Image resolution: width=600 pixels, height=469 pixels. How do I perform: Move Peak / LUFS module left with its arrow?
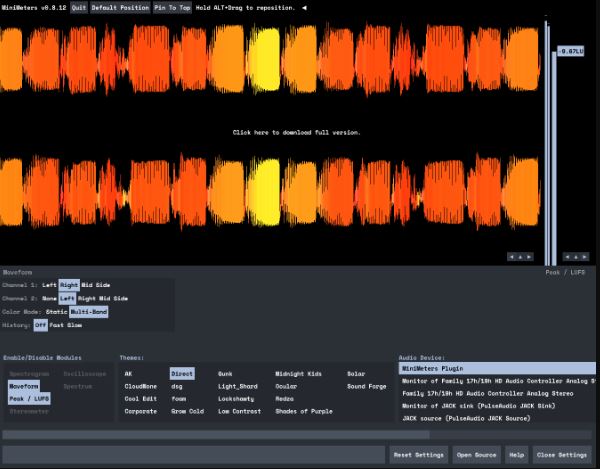(x=567, y=257)
